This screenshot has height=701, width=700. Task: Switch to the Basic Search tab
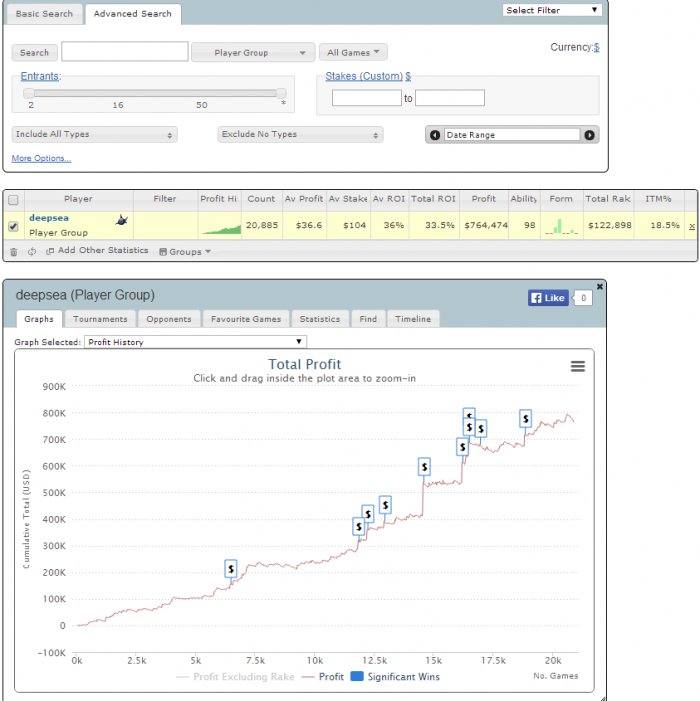[44, 14]
